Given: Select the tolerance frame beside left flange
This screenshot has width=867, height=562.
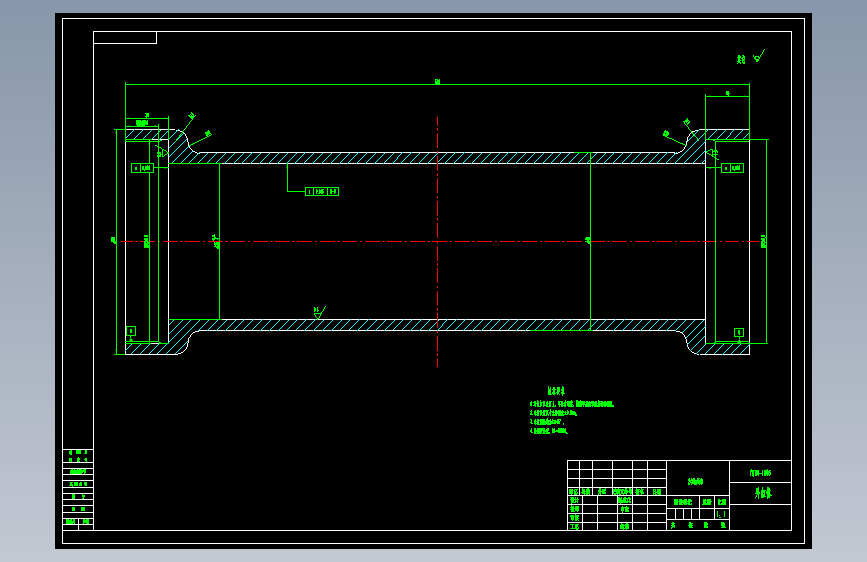Looking at the screenshot, I should (x=142, y=168).
